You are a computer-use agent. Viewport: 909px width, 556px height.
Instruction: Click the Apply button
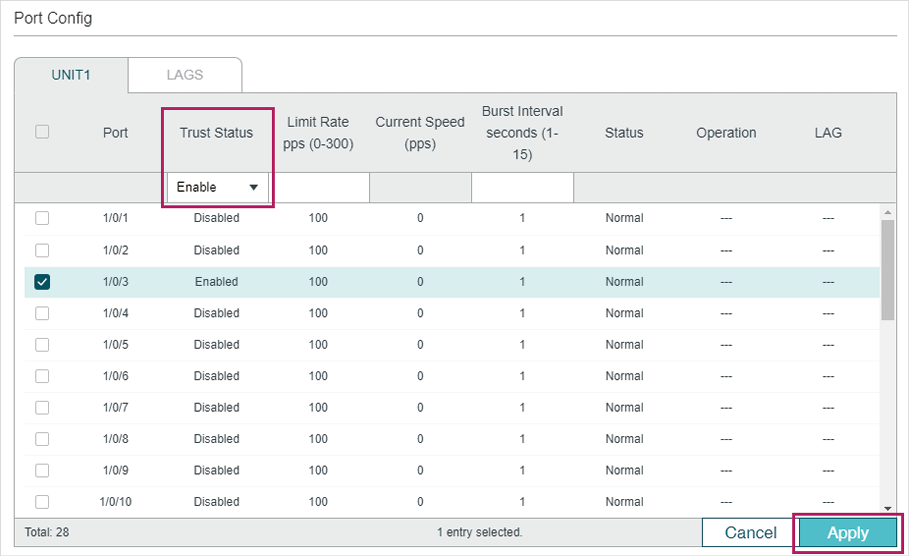pos(848,533)
